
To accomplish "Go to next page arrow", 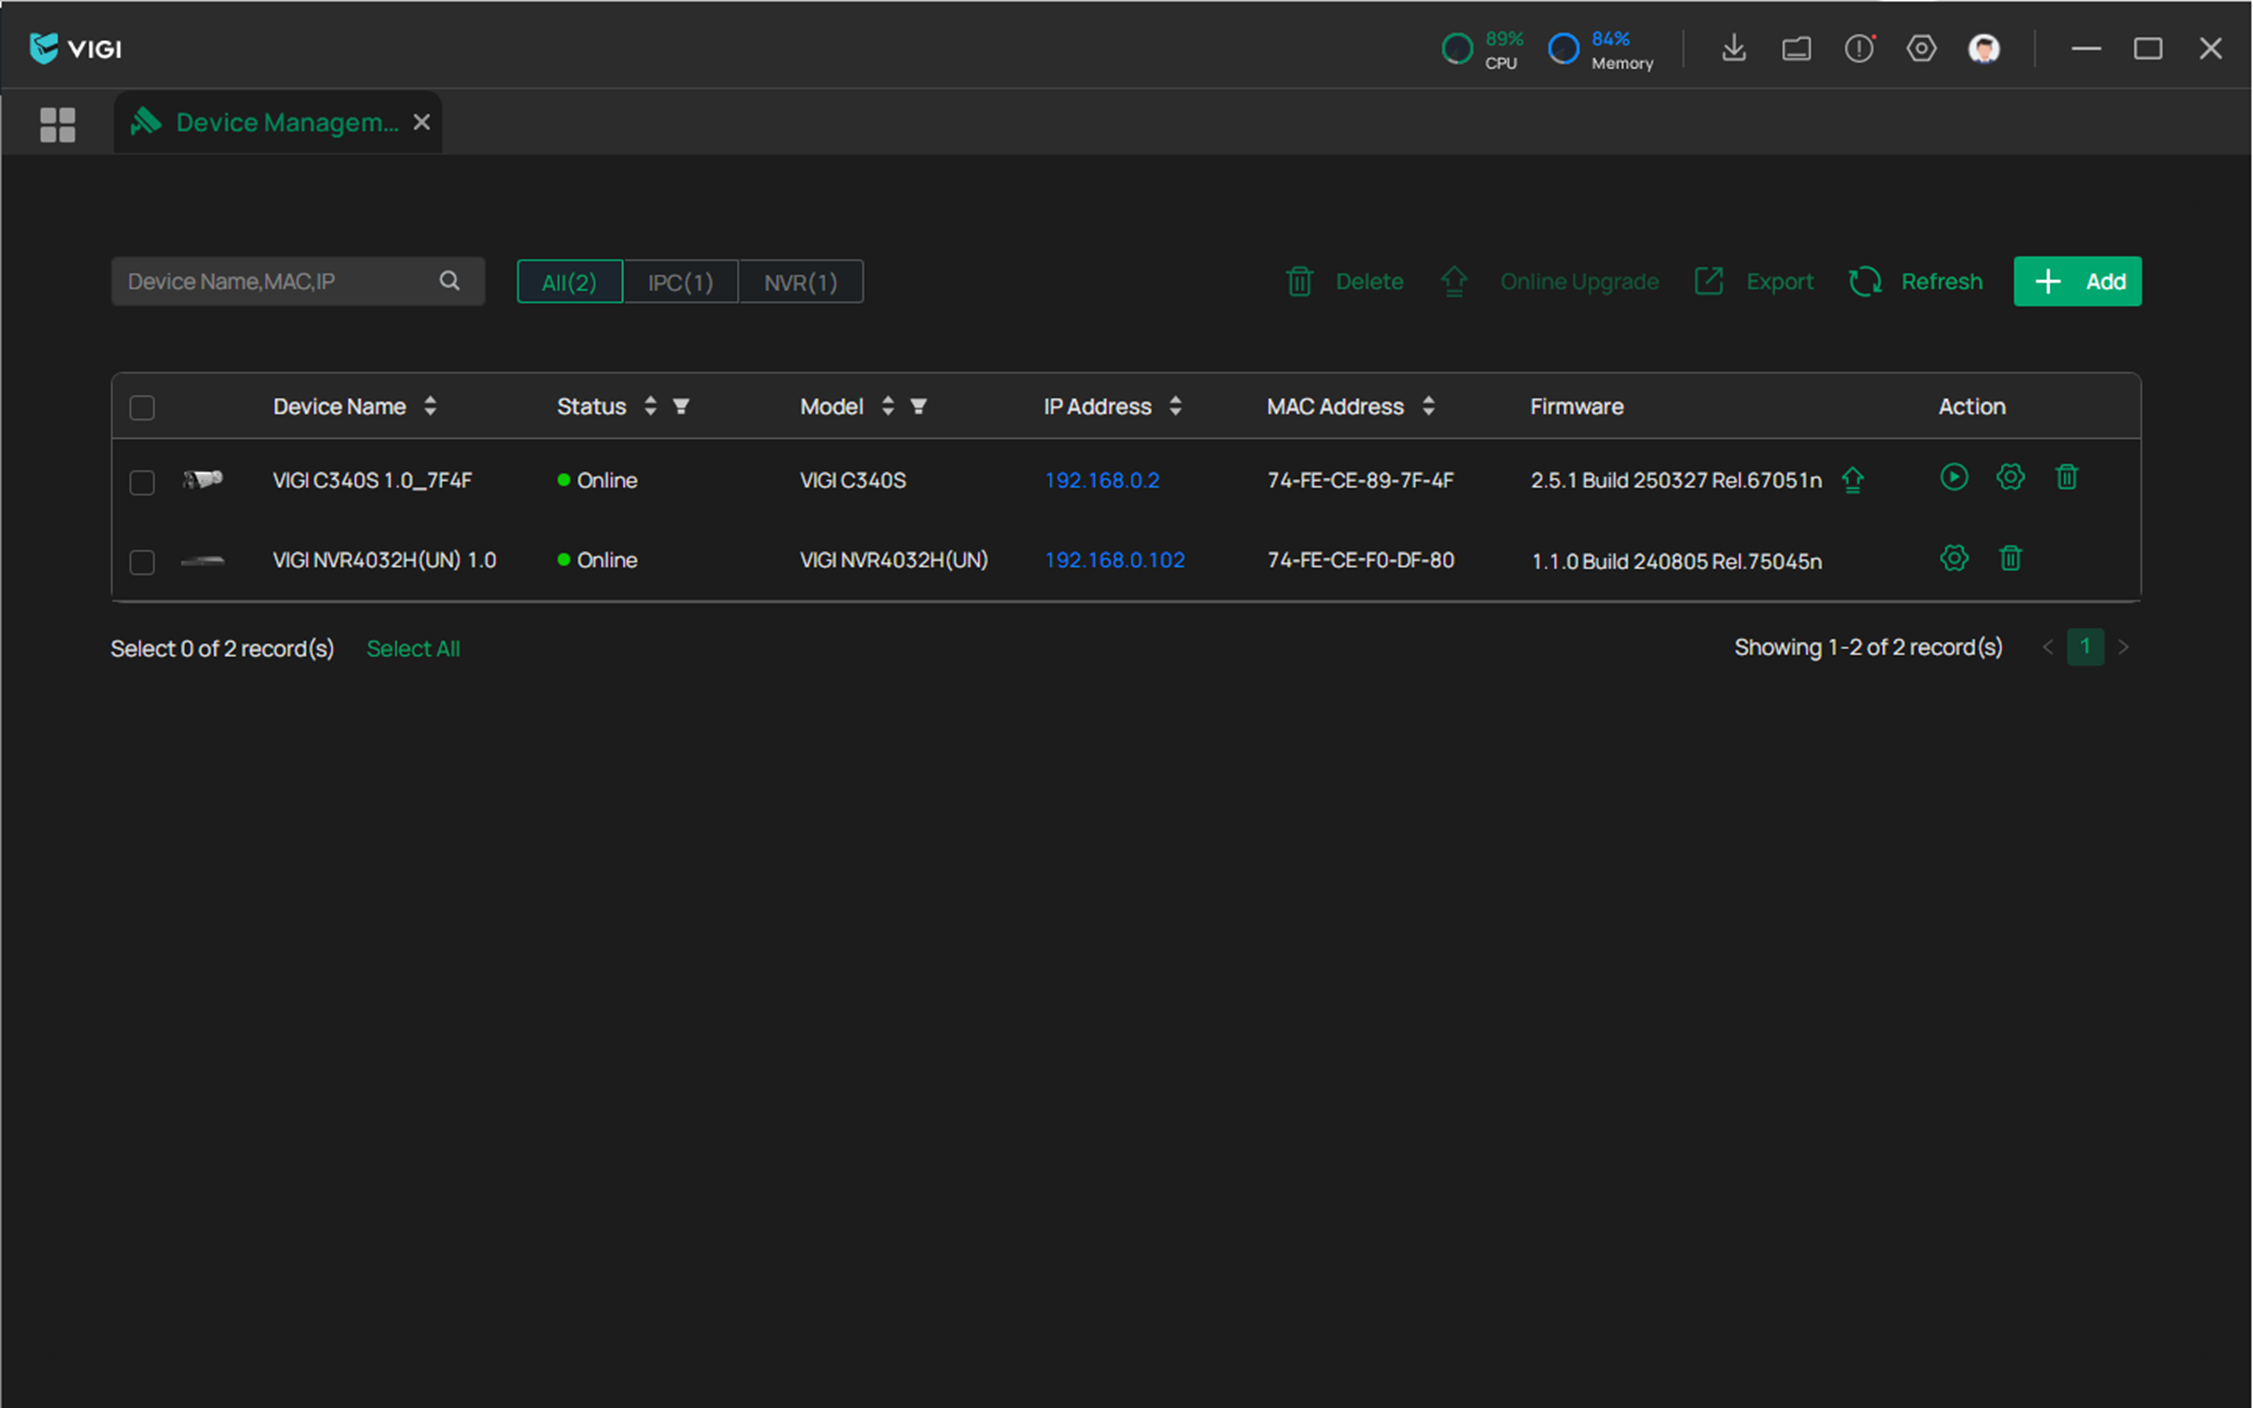I will point(2123,647).
